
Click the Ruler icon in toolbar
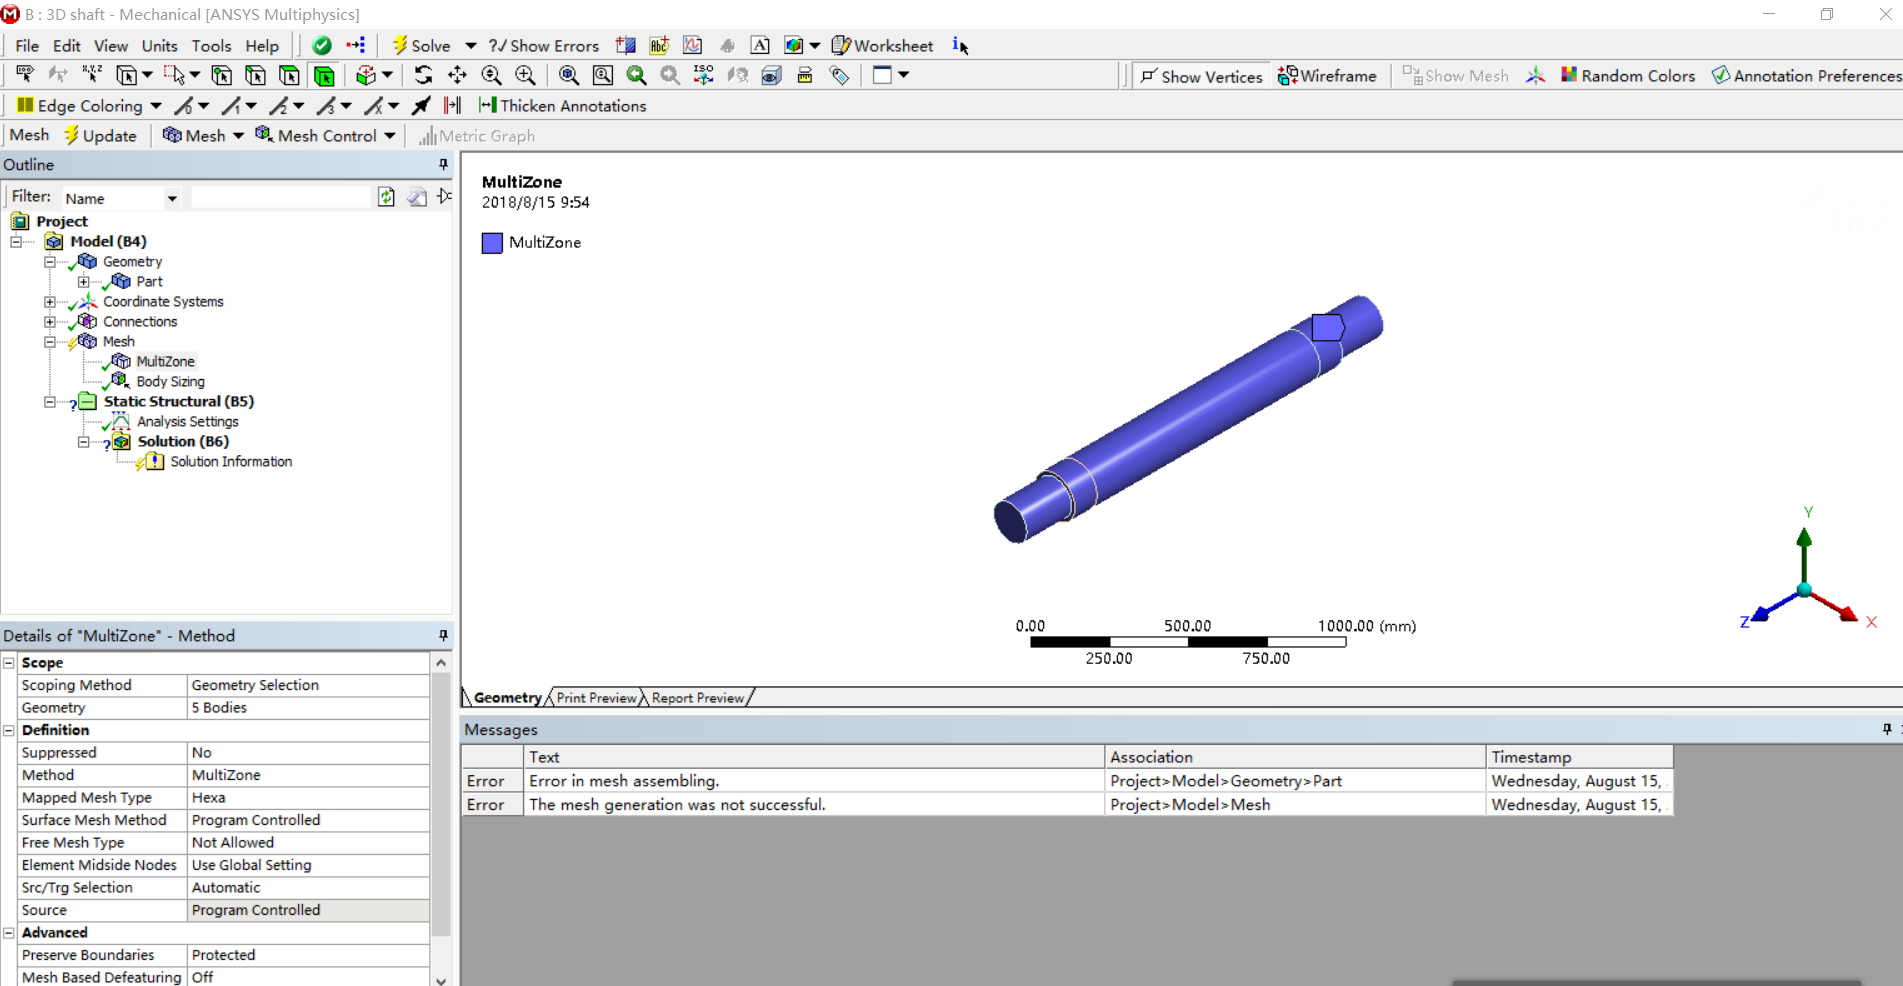(x=805, y=75)
